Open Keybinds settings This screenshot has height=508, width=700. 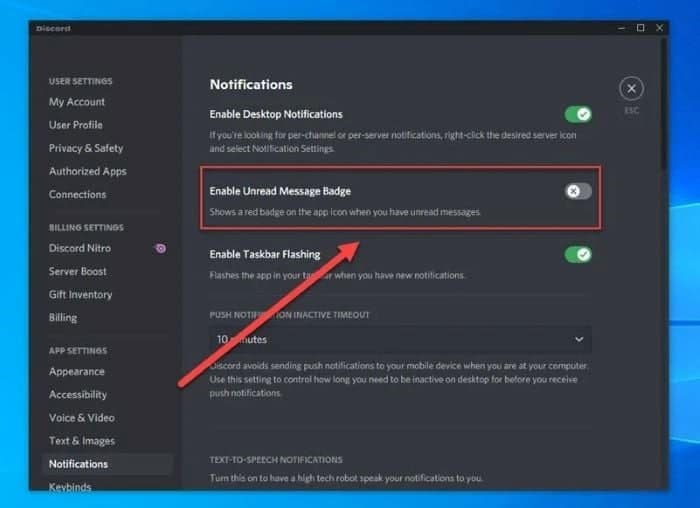70,487
